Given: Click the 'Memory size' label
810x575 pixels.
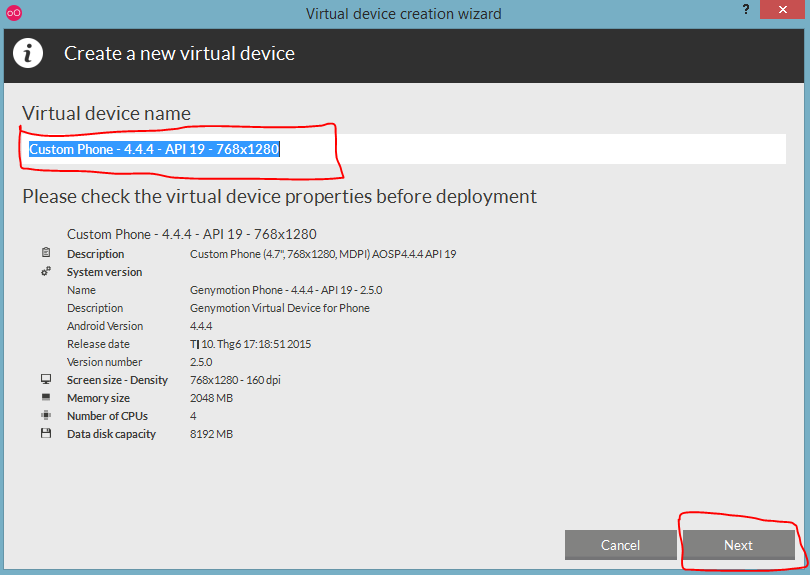Looking at the screenshot, I should pos(98,398).
